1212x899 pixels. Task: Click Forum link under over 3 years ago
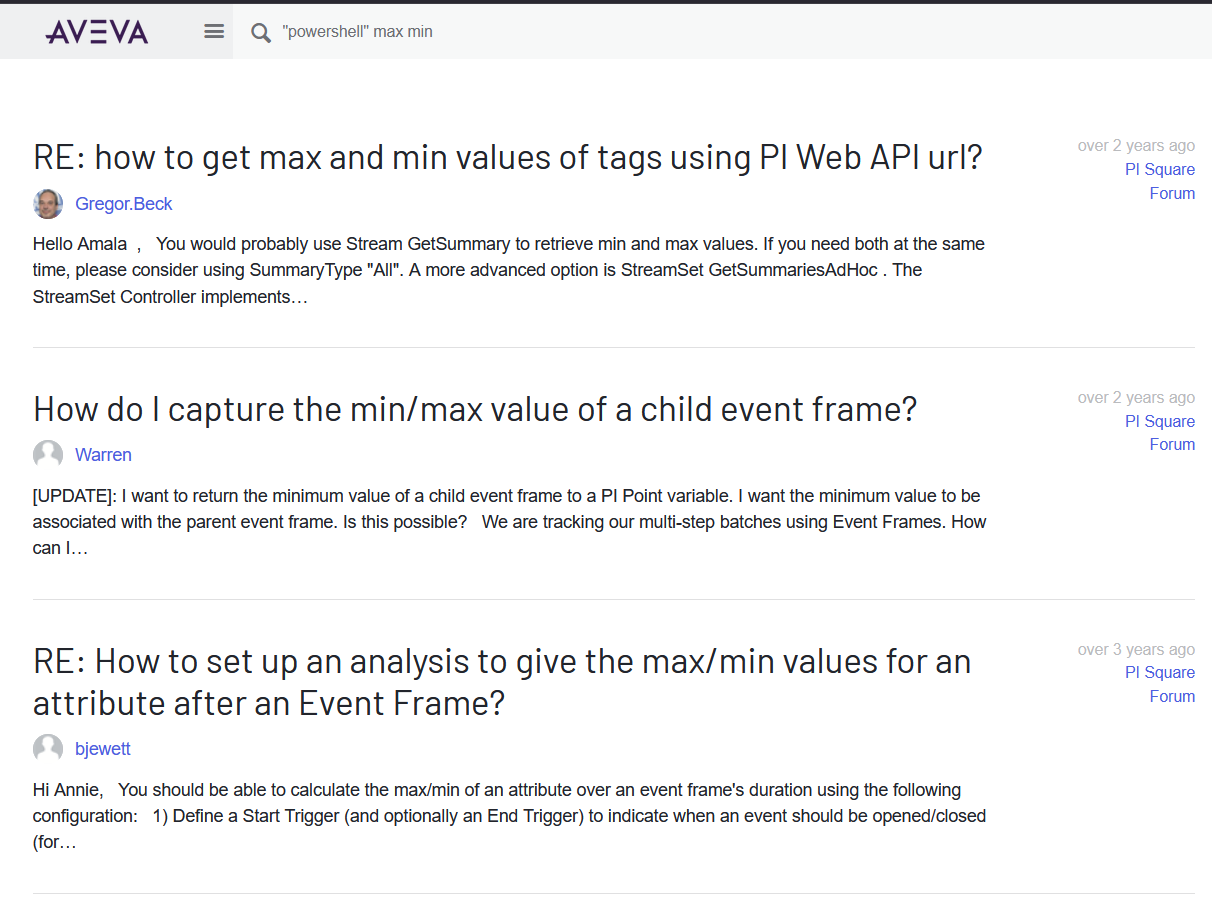tap(1172, 697)
